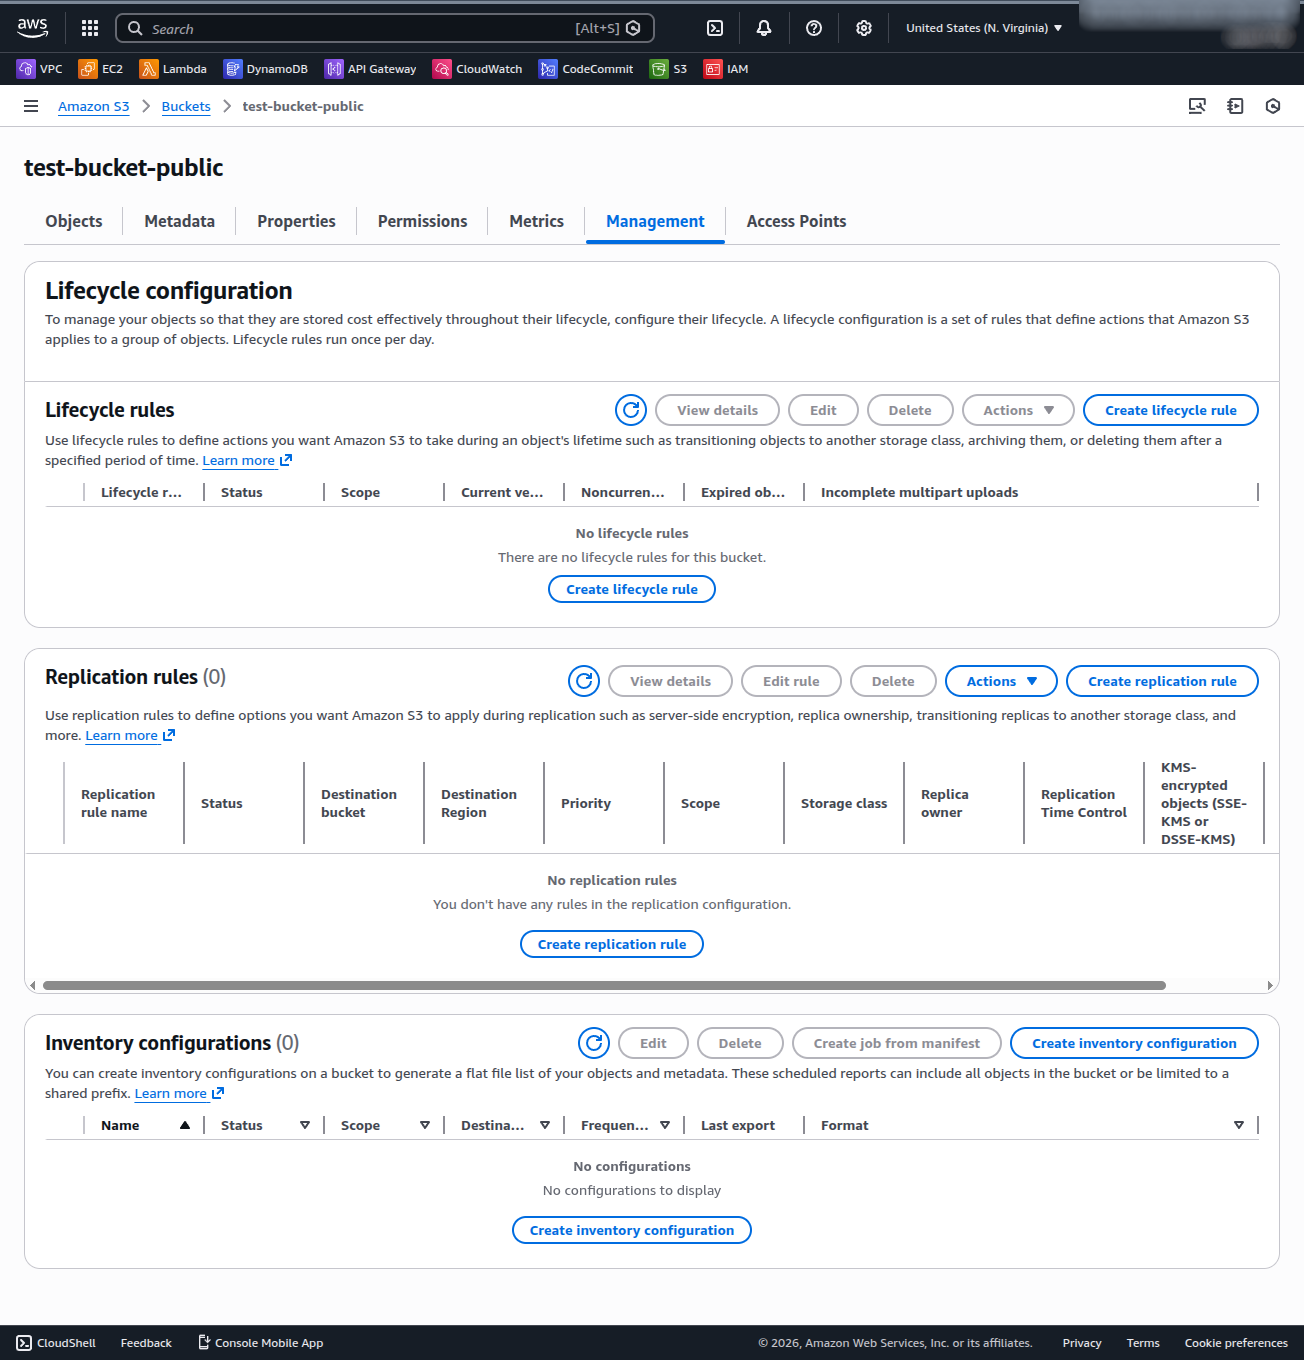The image size is (1304, 1360).
Task: Switch to the Access Points tab
Action: tap(797, 221)
